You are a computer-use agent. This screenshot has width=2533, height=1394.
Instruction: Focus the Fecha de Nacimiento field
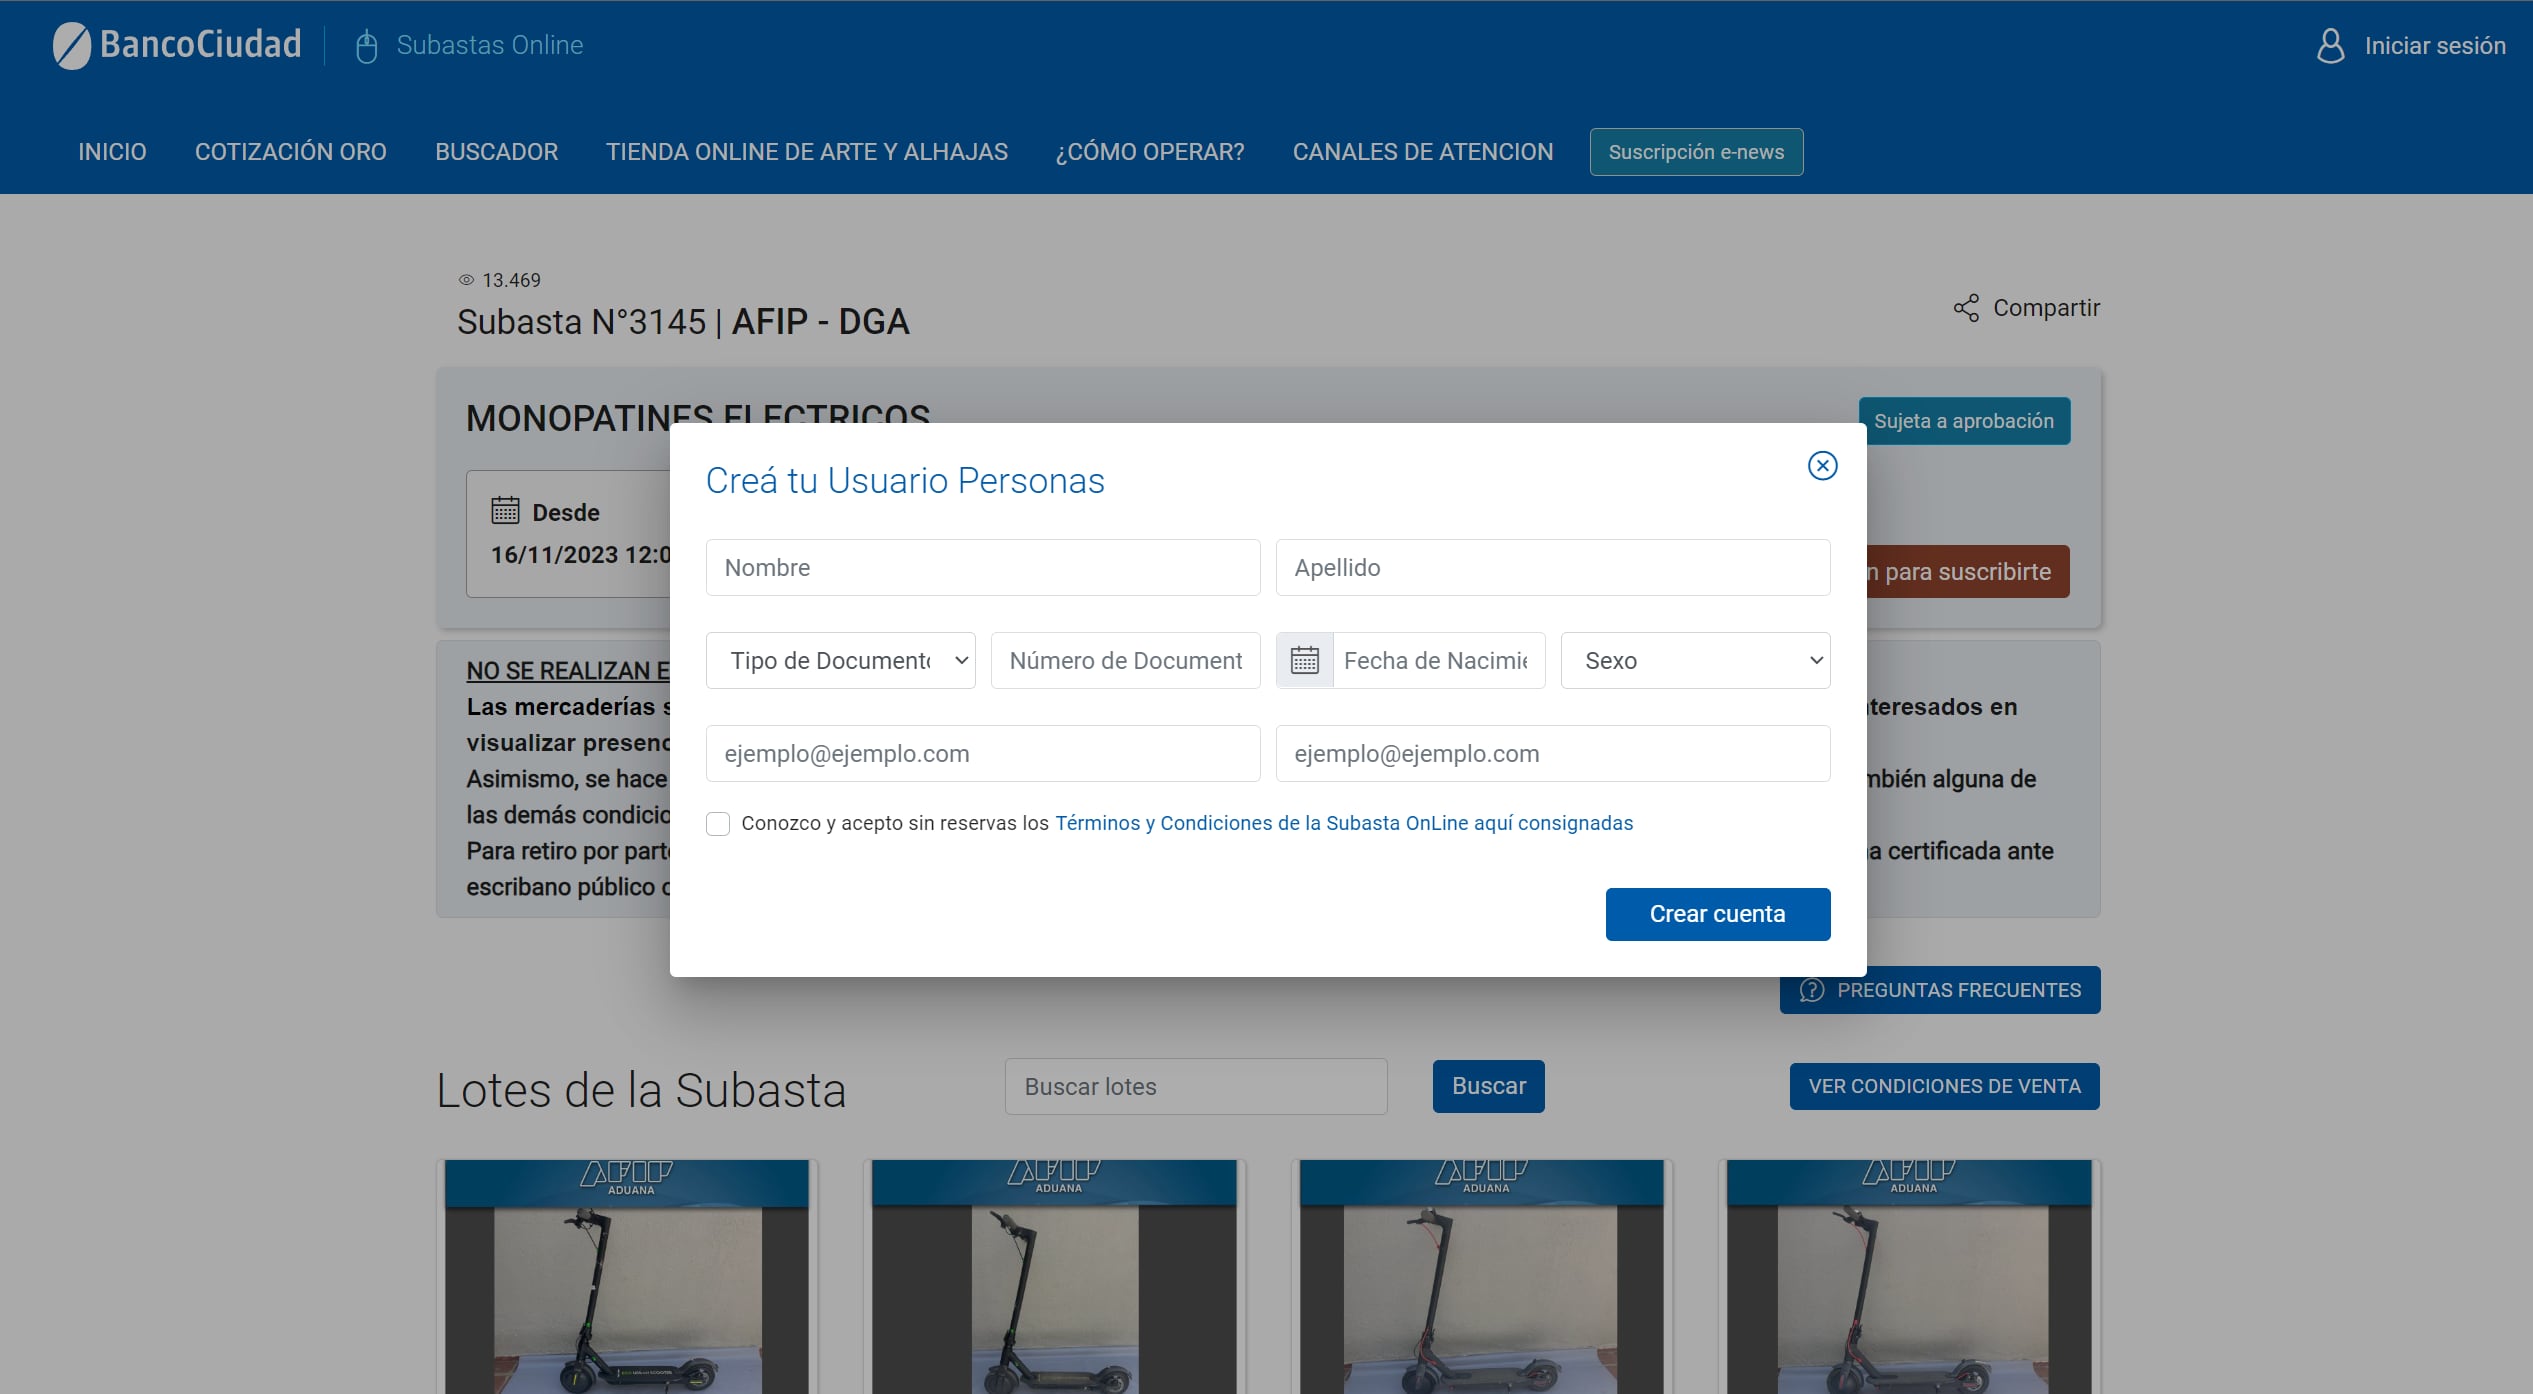click(x=1439, y=660)
